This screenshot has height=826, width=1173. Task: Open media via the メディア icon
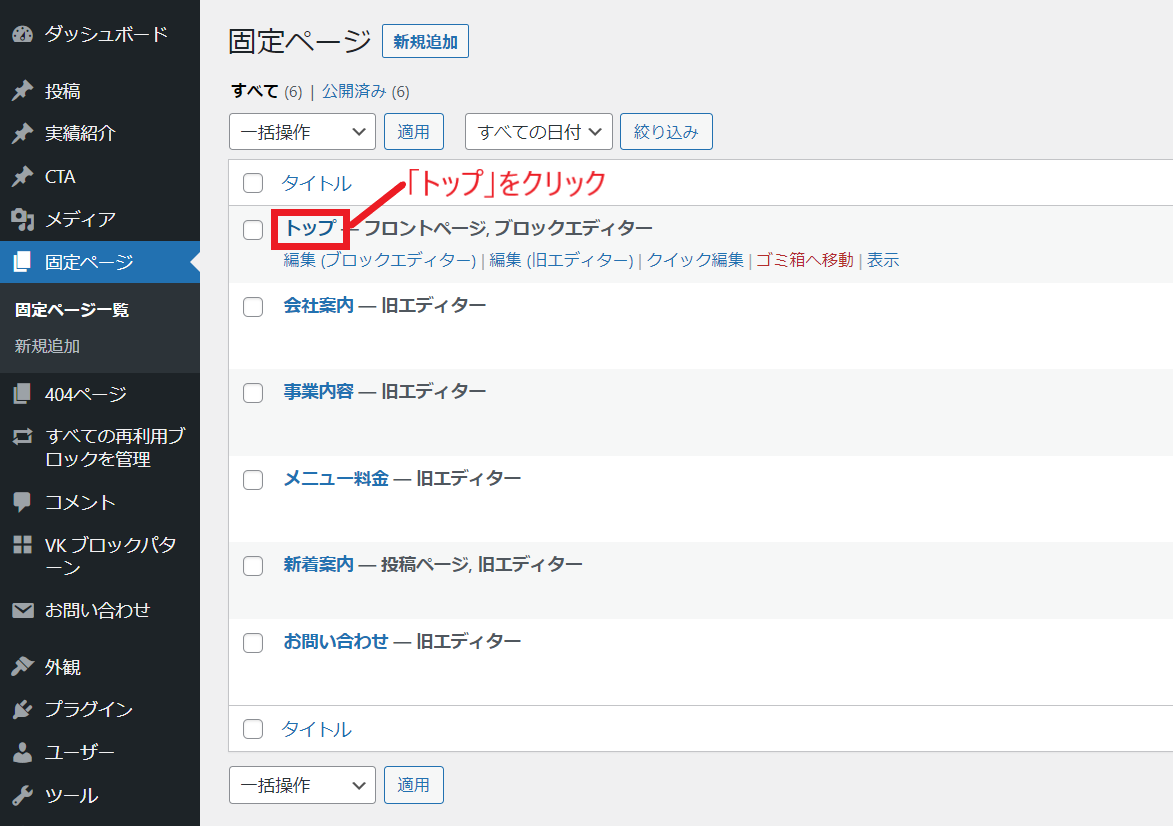[x=22, y=219]
